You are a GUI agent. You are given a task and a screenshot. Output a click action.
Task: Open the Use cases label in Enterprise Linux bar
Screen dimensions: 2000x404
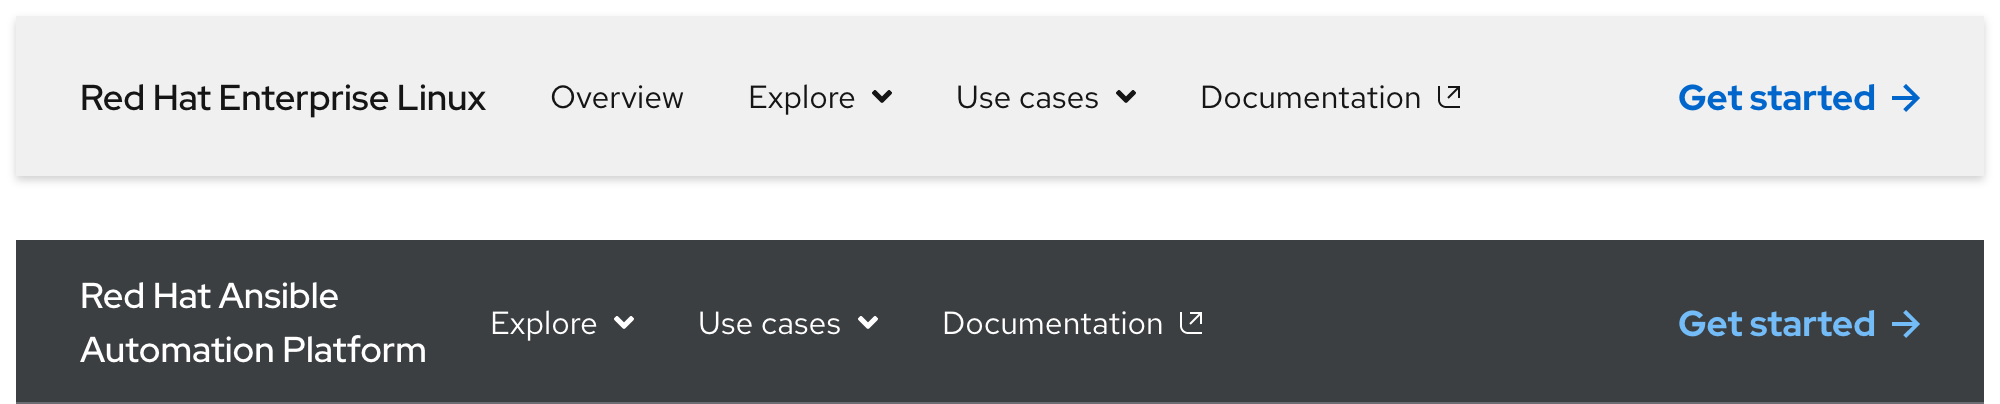1027,98
